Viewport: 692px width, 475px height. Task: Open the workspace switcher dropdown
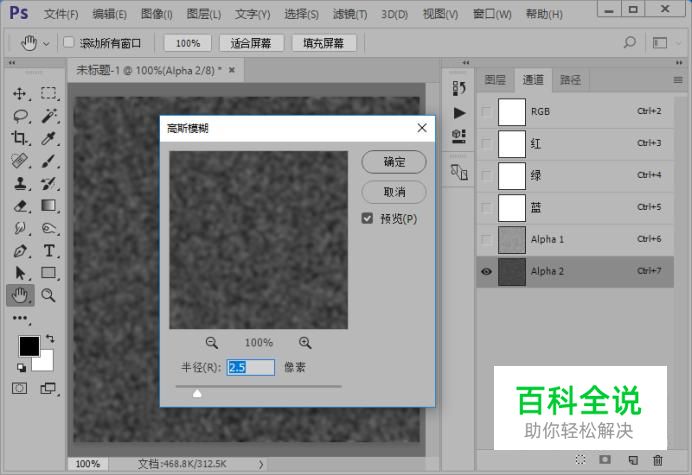click(678, 43)
